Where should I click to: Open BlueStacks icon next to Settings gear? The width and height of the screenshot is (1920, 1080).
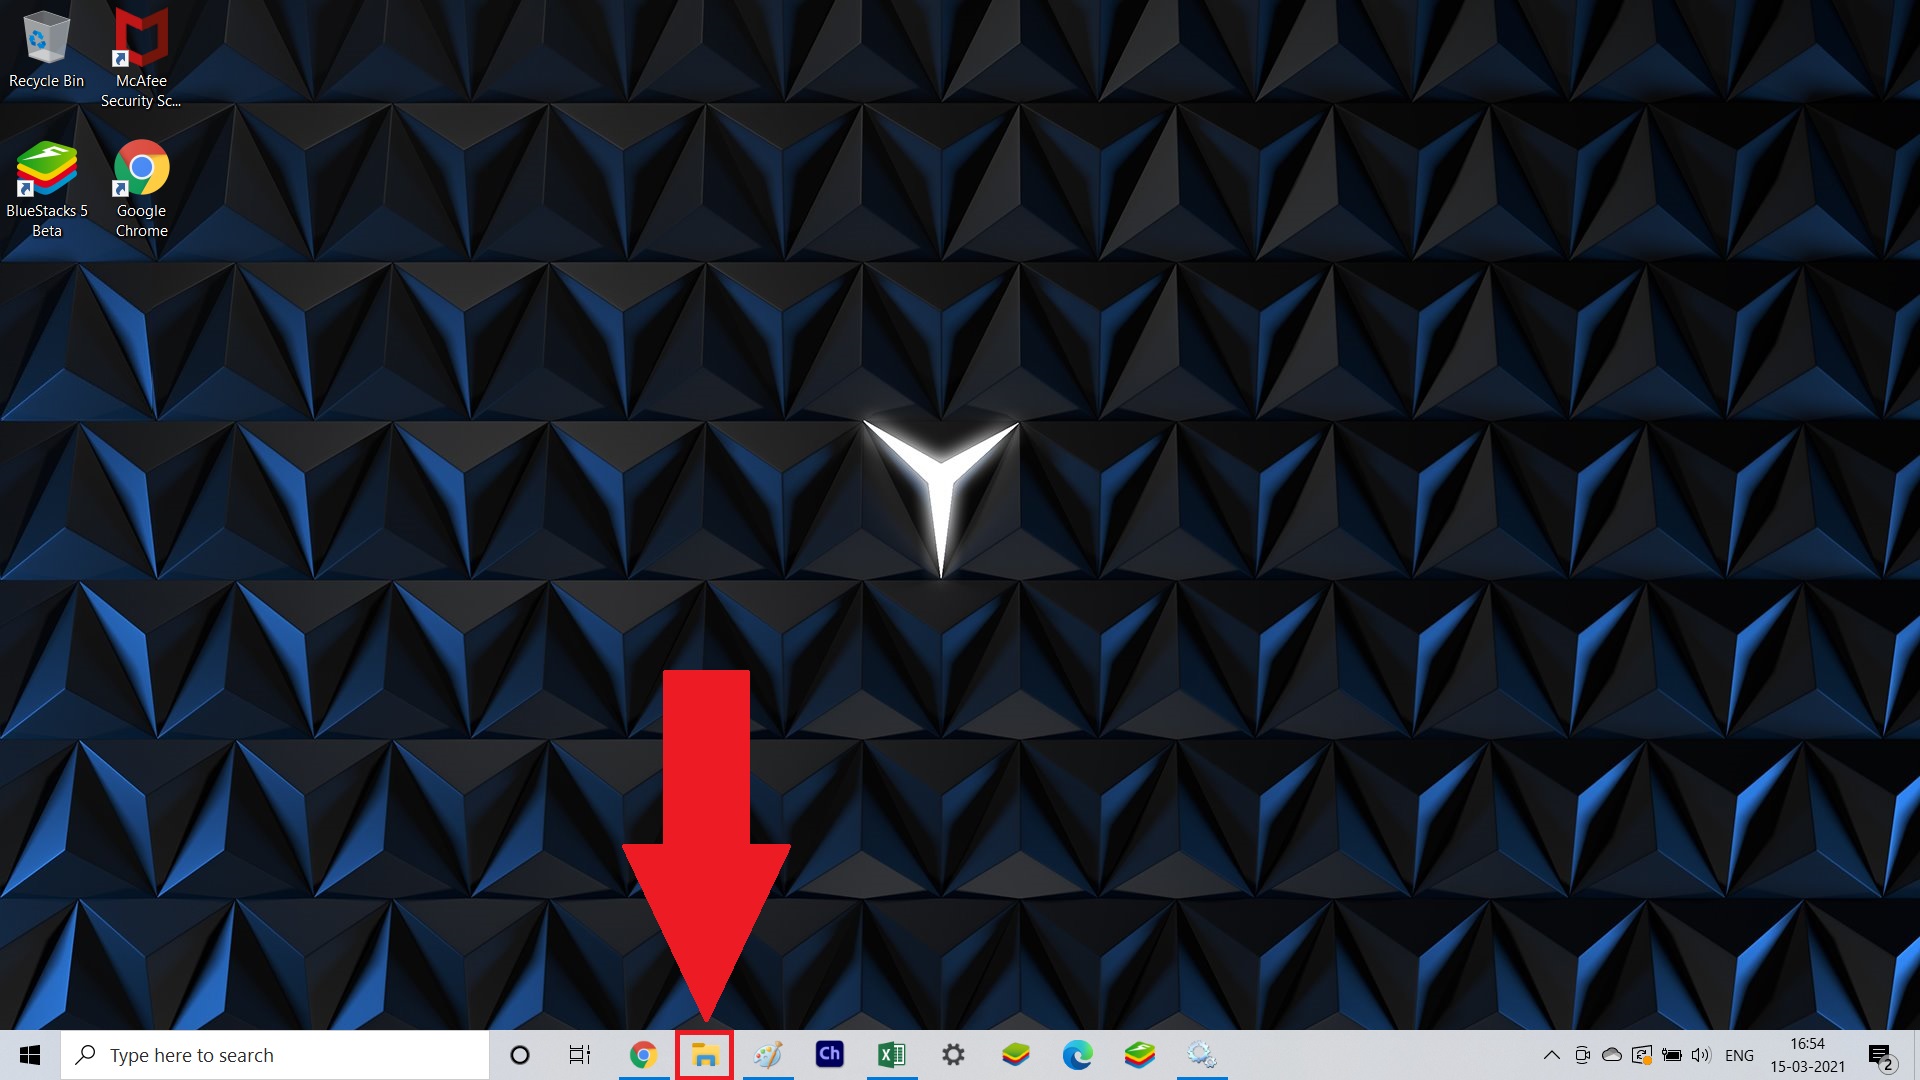1015,1055
